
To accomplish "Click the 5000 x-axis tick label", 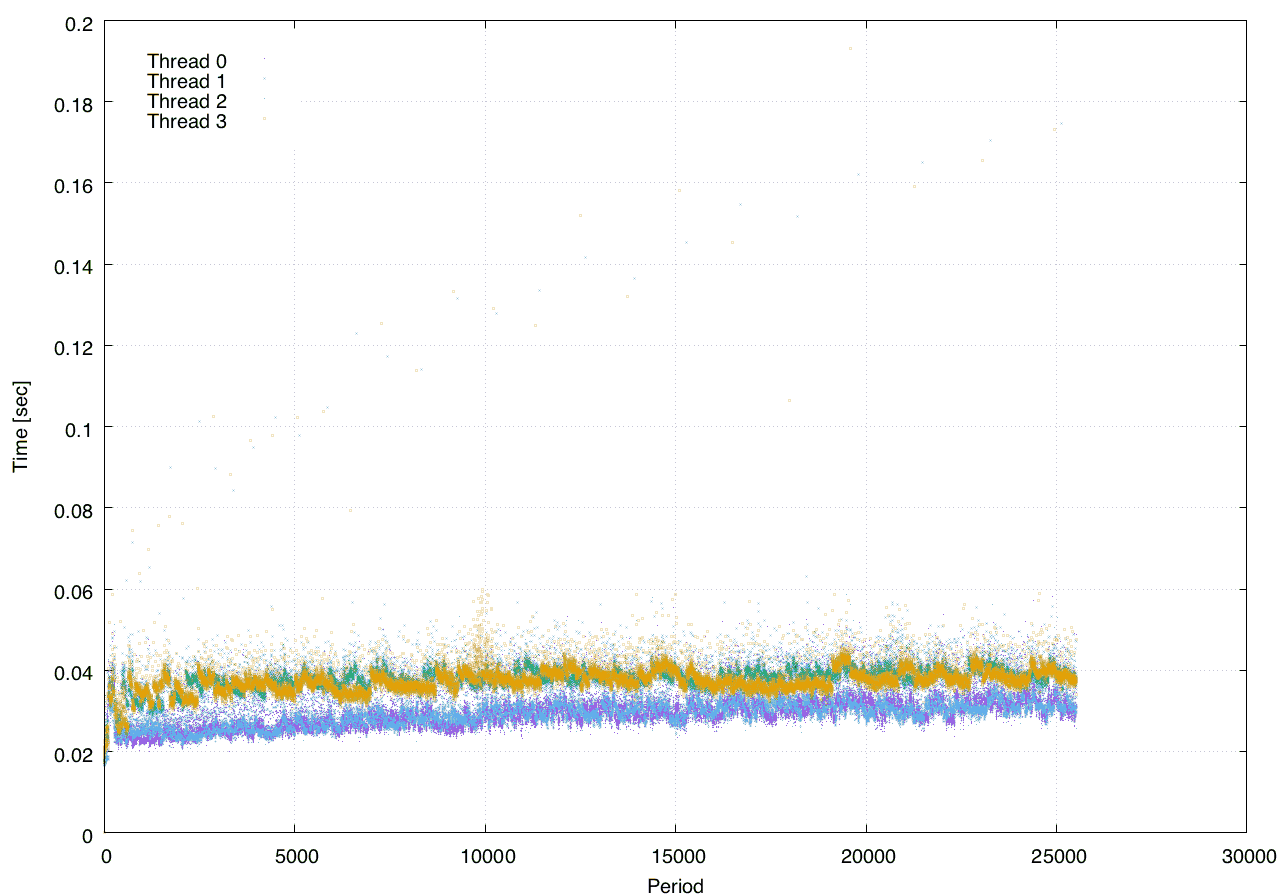I will (294, 856).
